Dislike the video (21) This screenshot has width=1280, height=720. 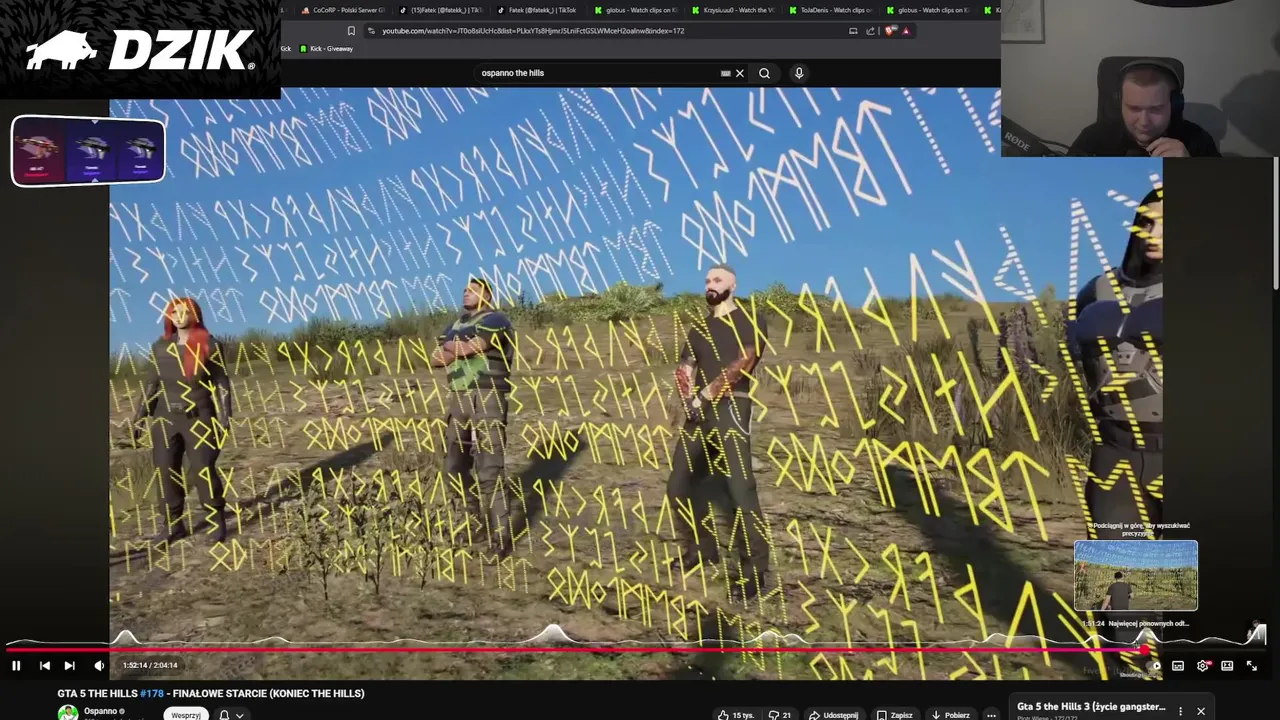click(x=779, y=715)
